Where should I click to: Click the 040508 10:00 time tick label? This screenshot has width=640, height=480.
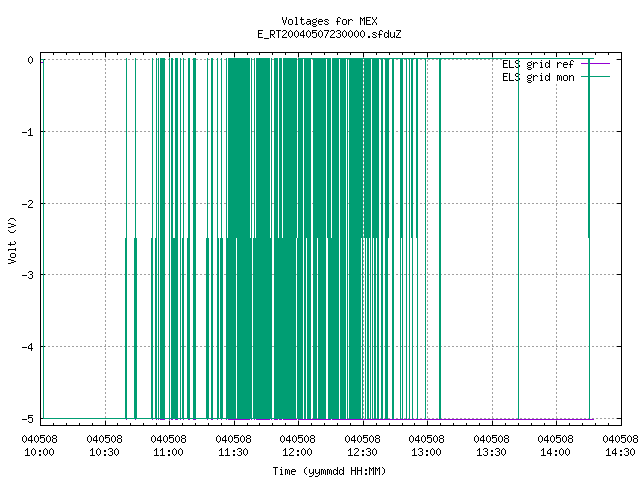point(39,446)
